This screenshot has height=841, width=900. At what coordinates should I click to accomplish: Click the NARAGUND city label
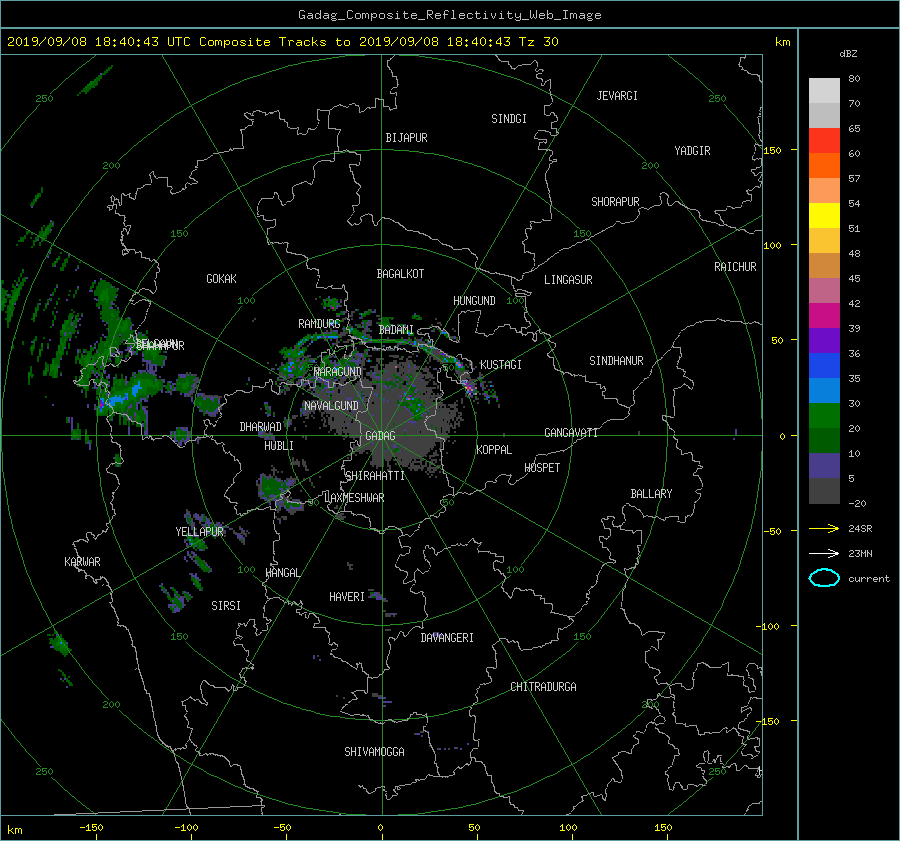(x=338, y=372)
